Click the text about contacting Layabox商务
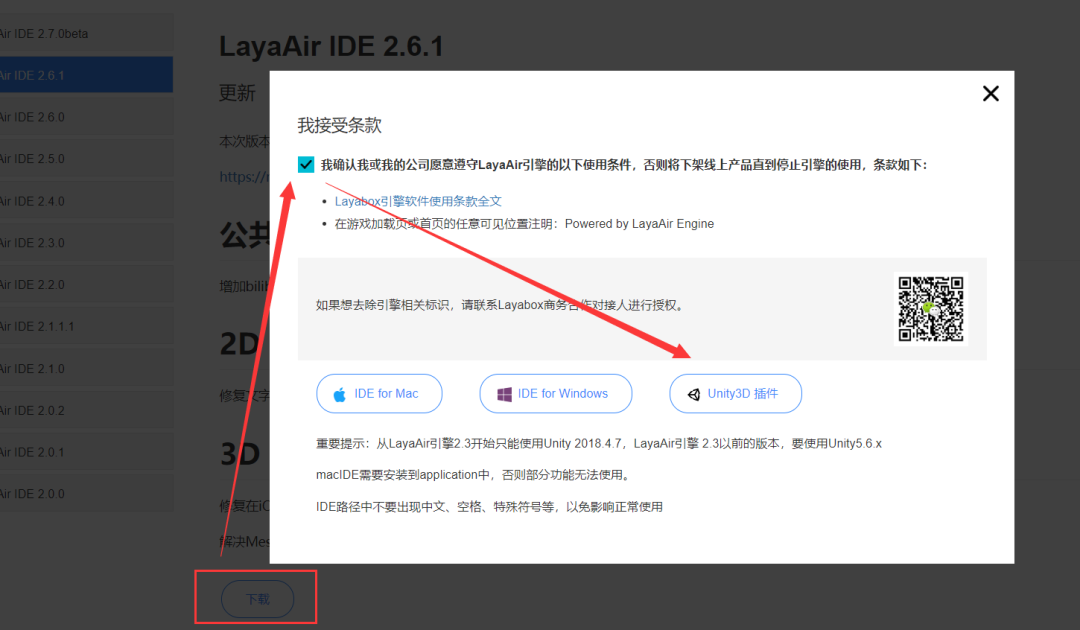 [501, 305]
